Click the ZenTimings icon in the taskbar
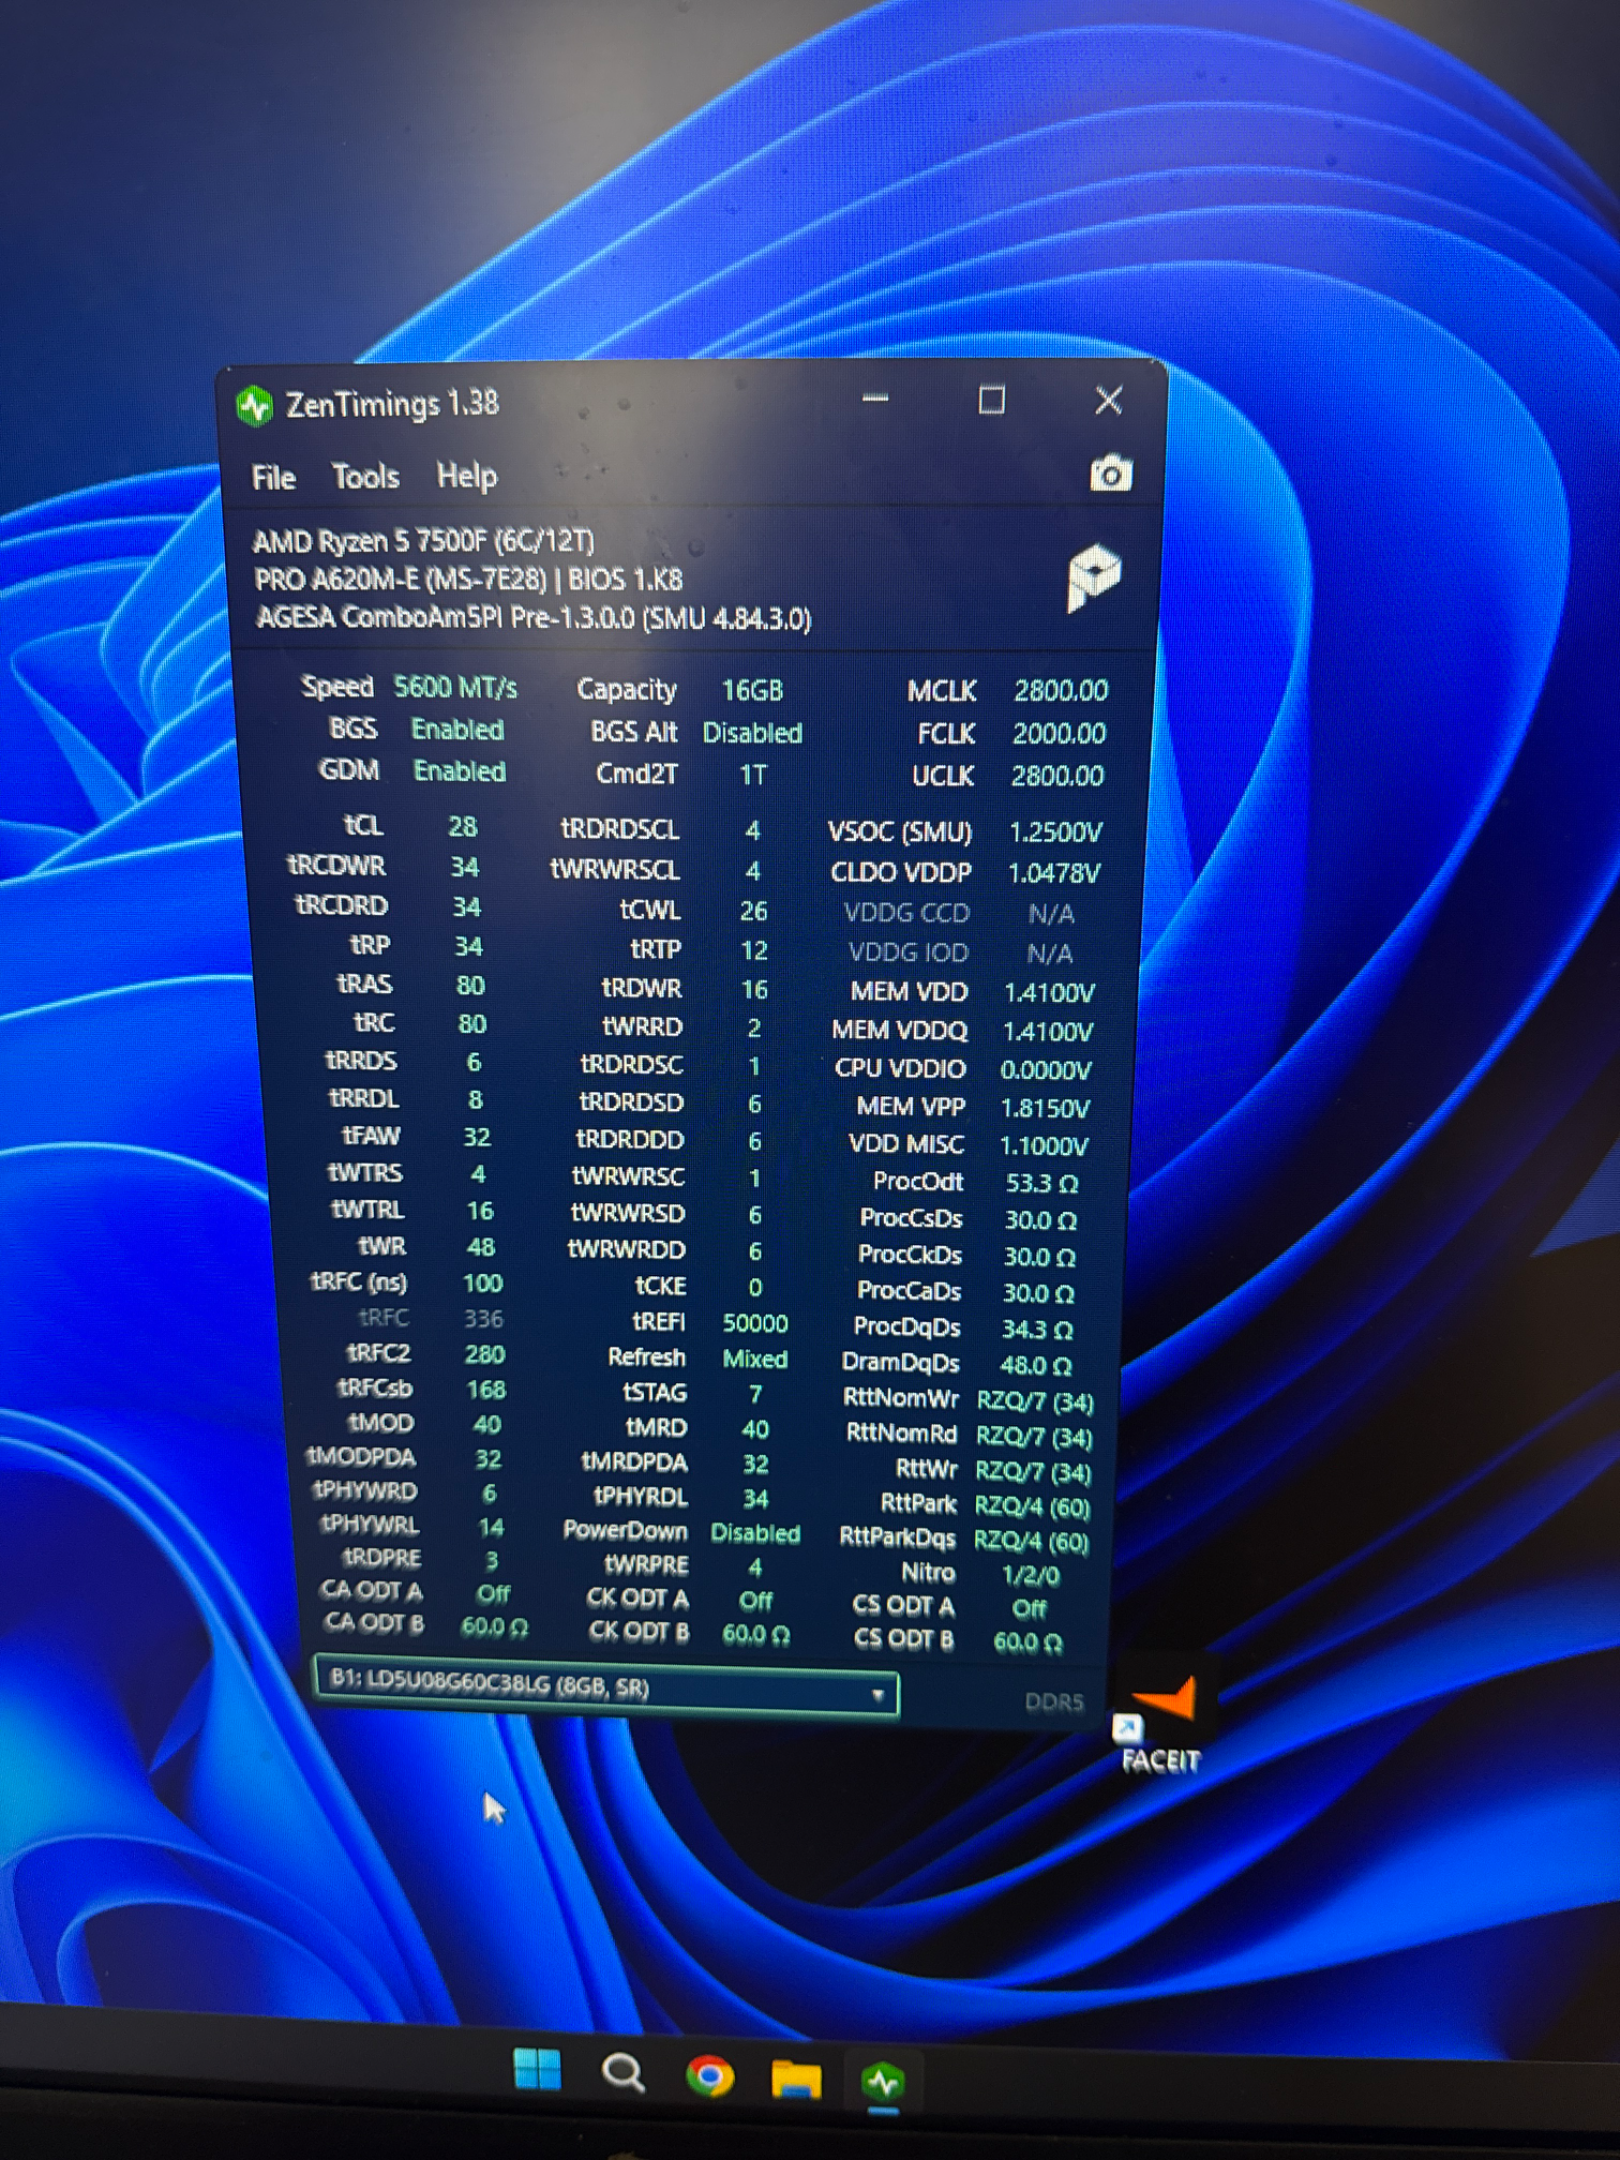The width and height of the screenshot is (1620, 2160). (883, 2082)
